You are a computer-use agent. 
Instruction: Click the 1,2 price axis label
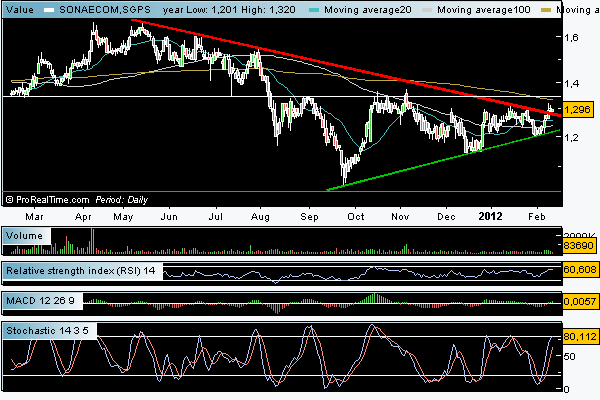[x=572, y=137]
